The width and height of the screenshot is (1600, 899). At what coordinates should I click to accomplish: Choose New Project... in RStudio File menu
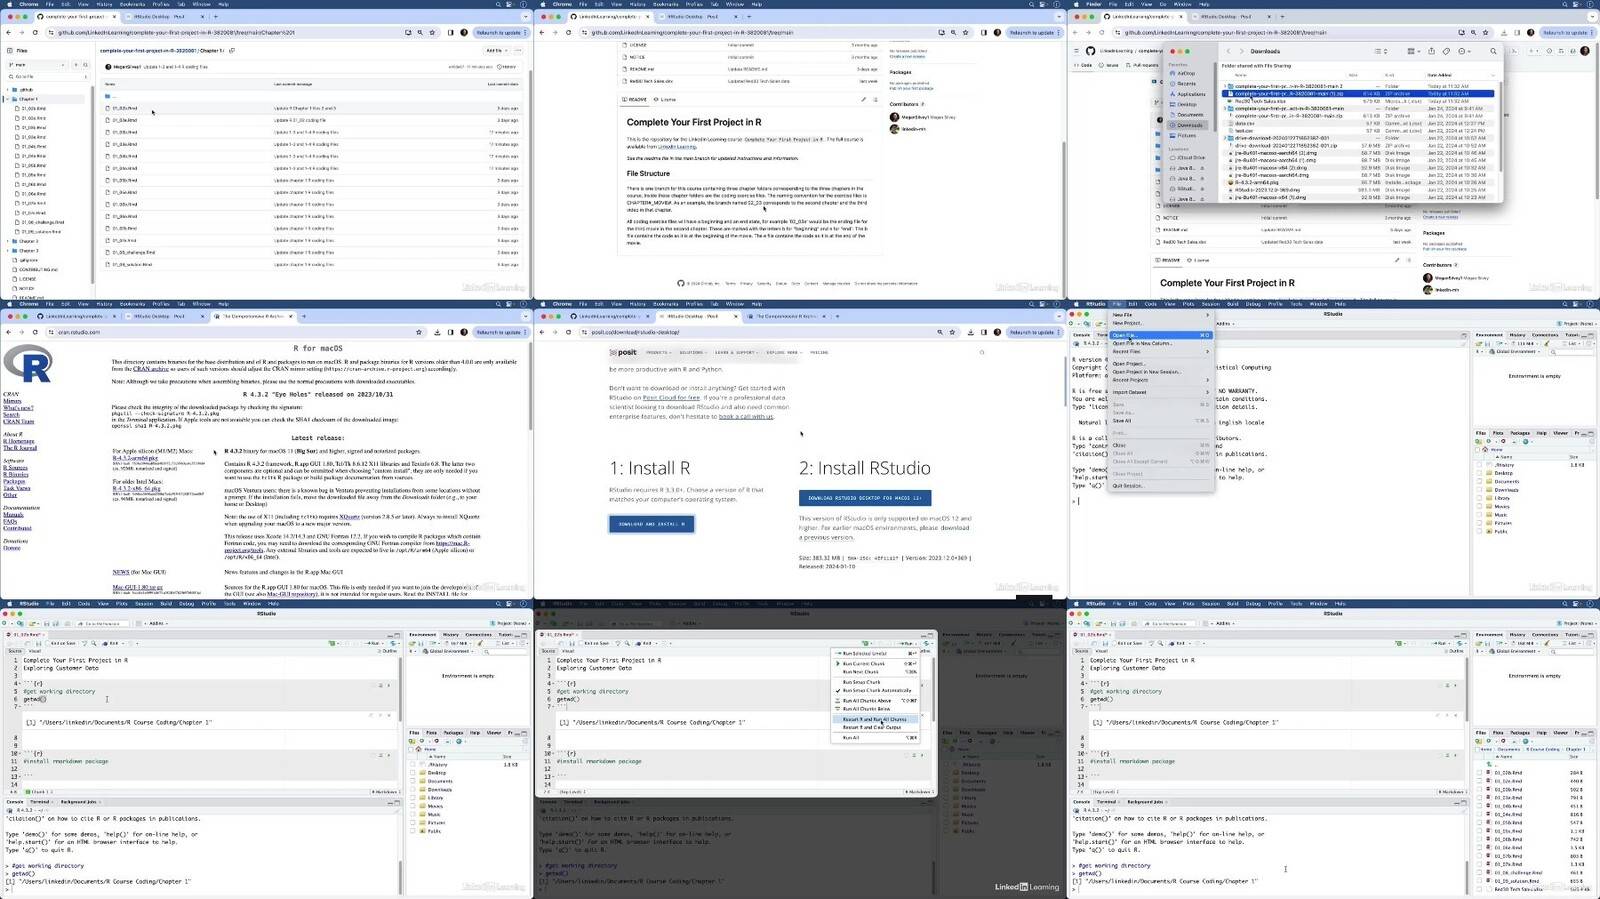[1161, 323]
